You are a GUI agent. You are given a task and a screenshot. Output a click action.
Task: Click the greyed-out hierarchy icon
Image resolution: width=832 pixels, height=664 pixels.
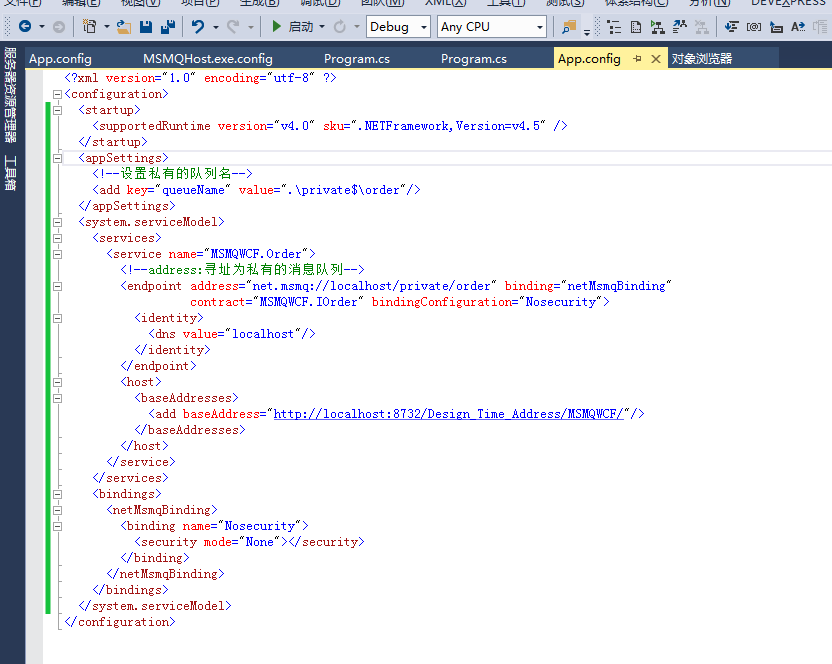701,27
